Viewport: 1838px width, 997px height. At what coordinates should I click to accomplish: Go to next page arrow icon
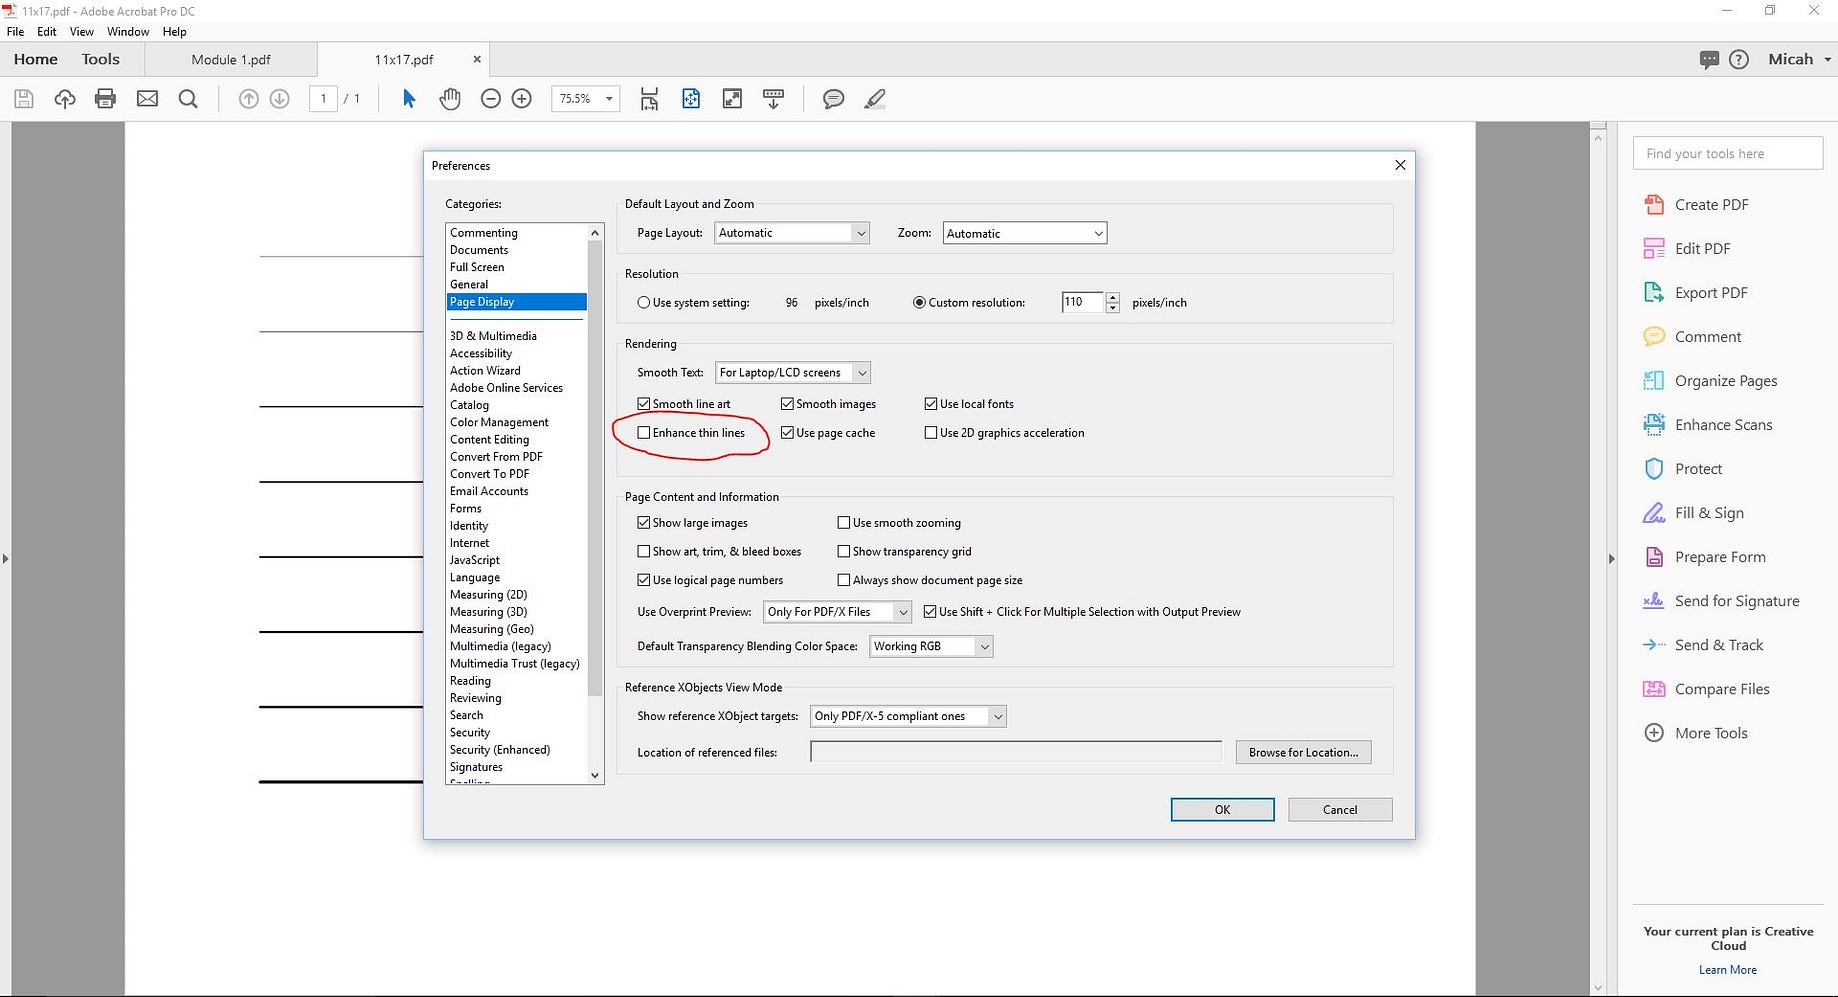280,99
